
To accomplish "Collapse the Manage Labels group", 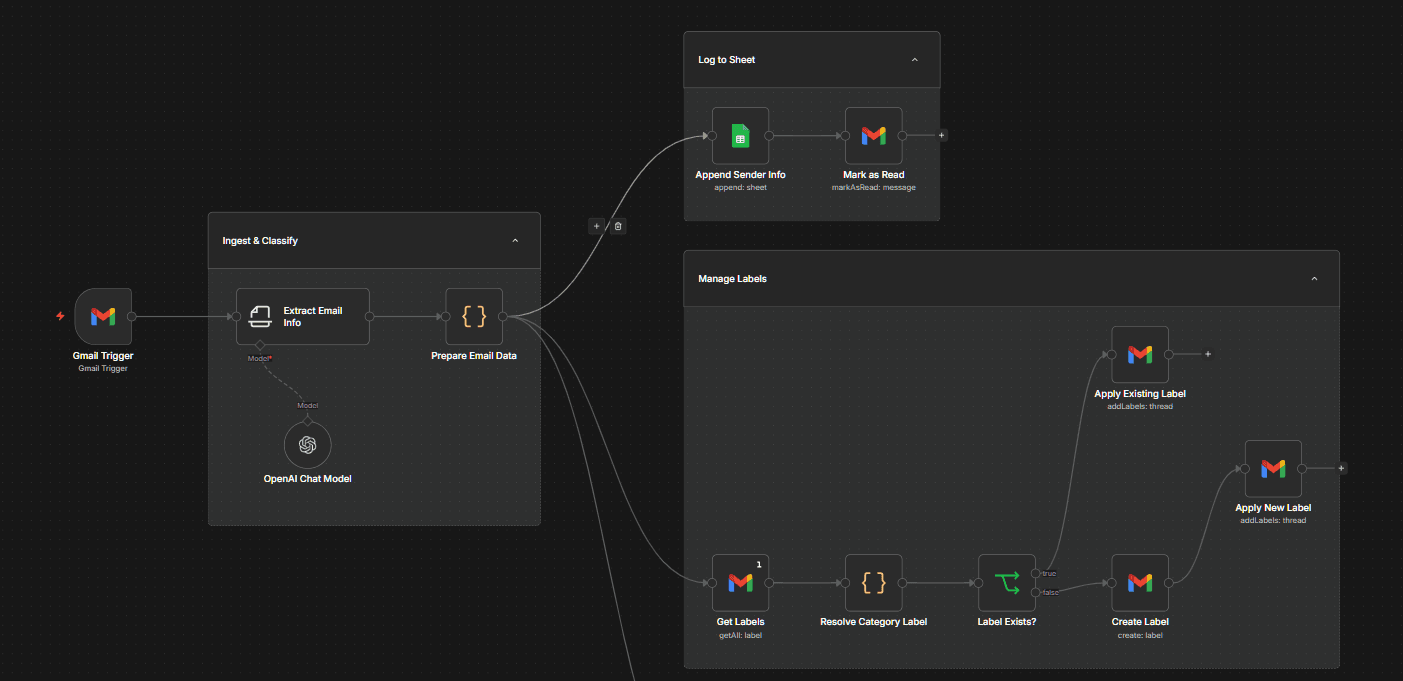I will tap(1314, 279).
